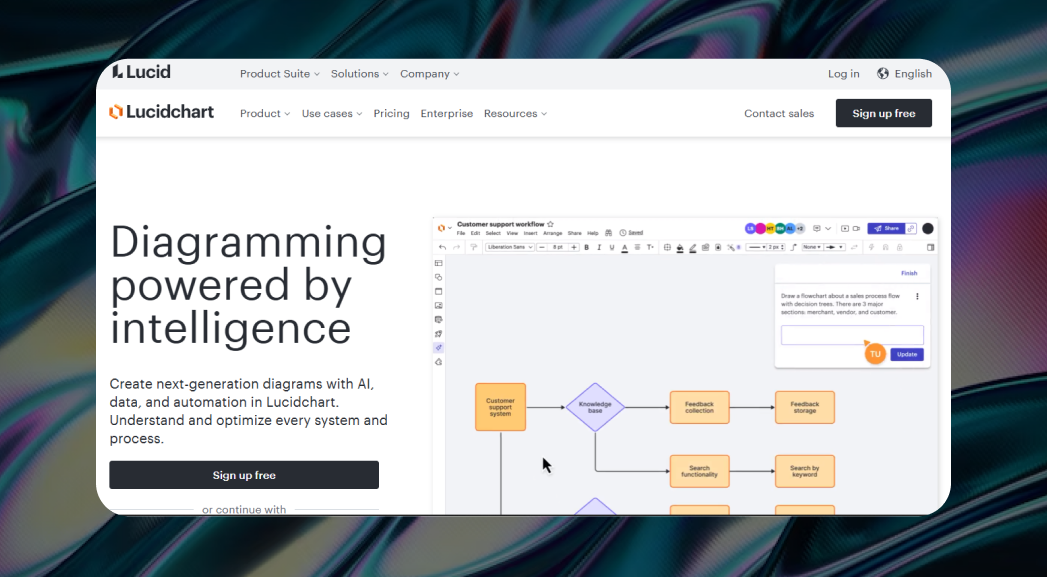Increase font size with the plus button
Viewport: 1047px width, 577px height.
(x=574, y=247)
